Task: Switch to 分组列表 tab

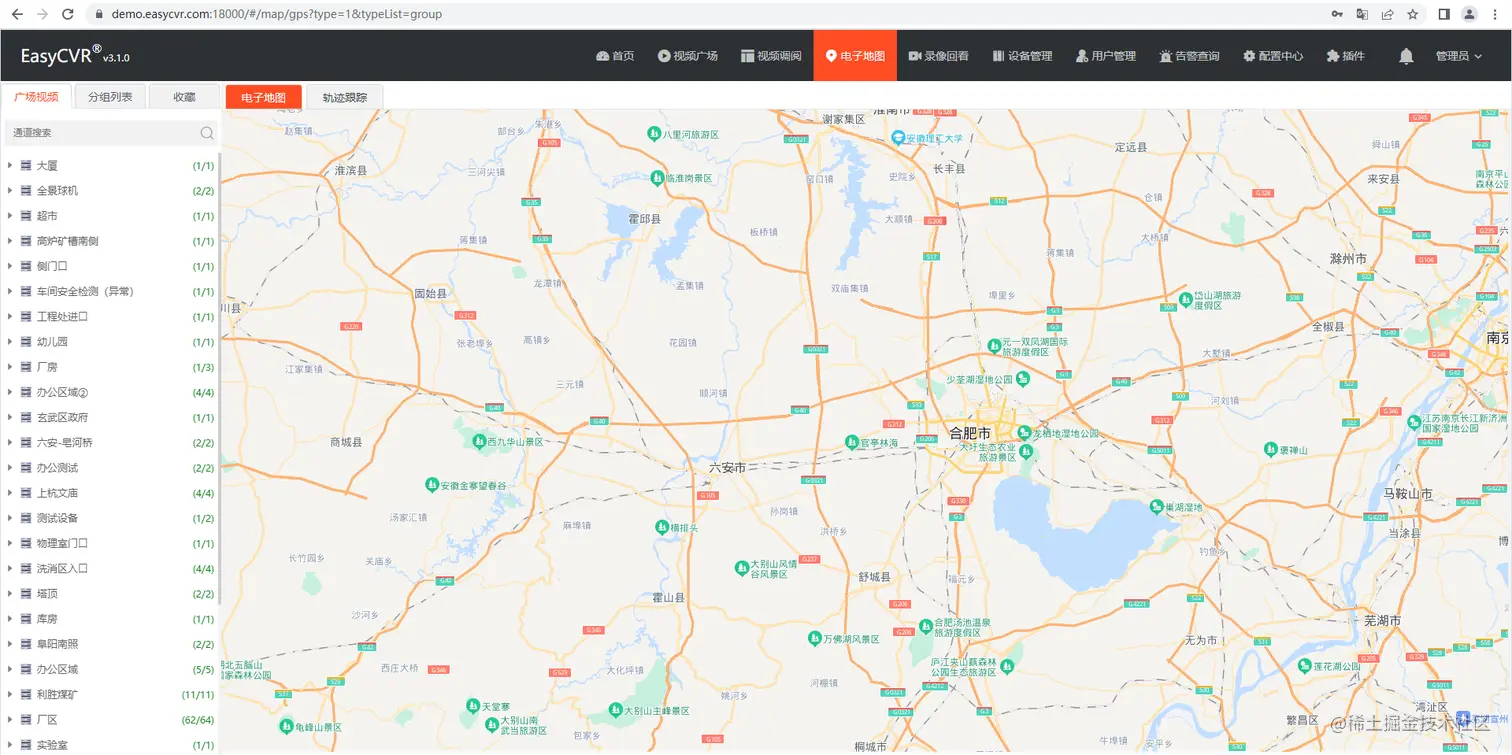Action: pyautogui.click(x=110, y=97)
